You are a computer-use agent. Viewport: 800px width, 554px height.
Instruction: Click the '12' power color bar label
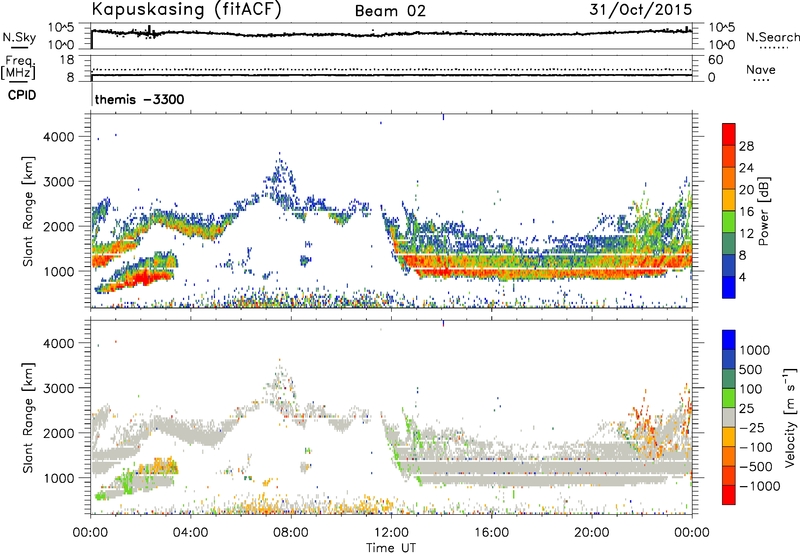746,234
